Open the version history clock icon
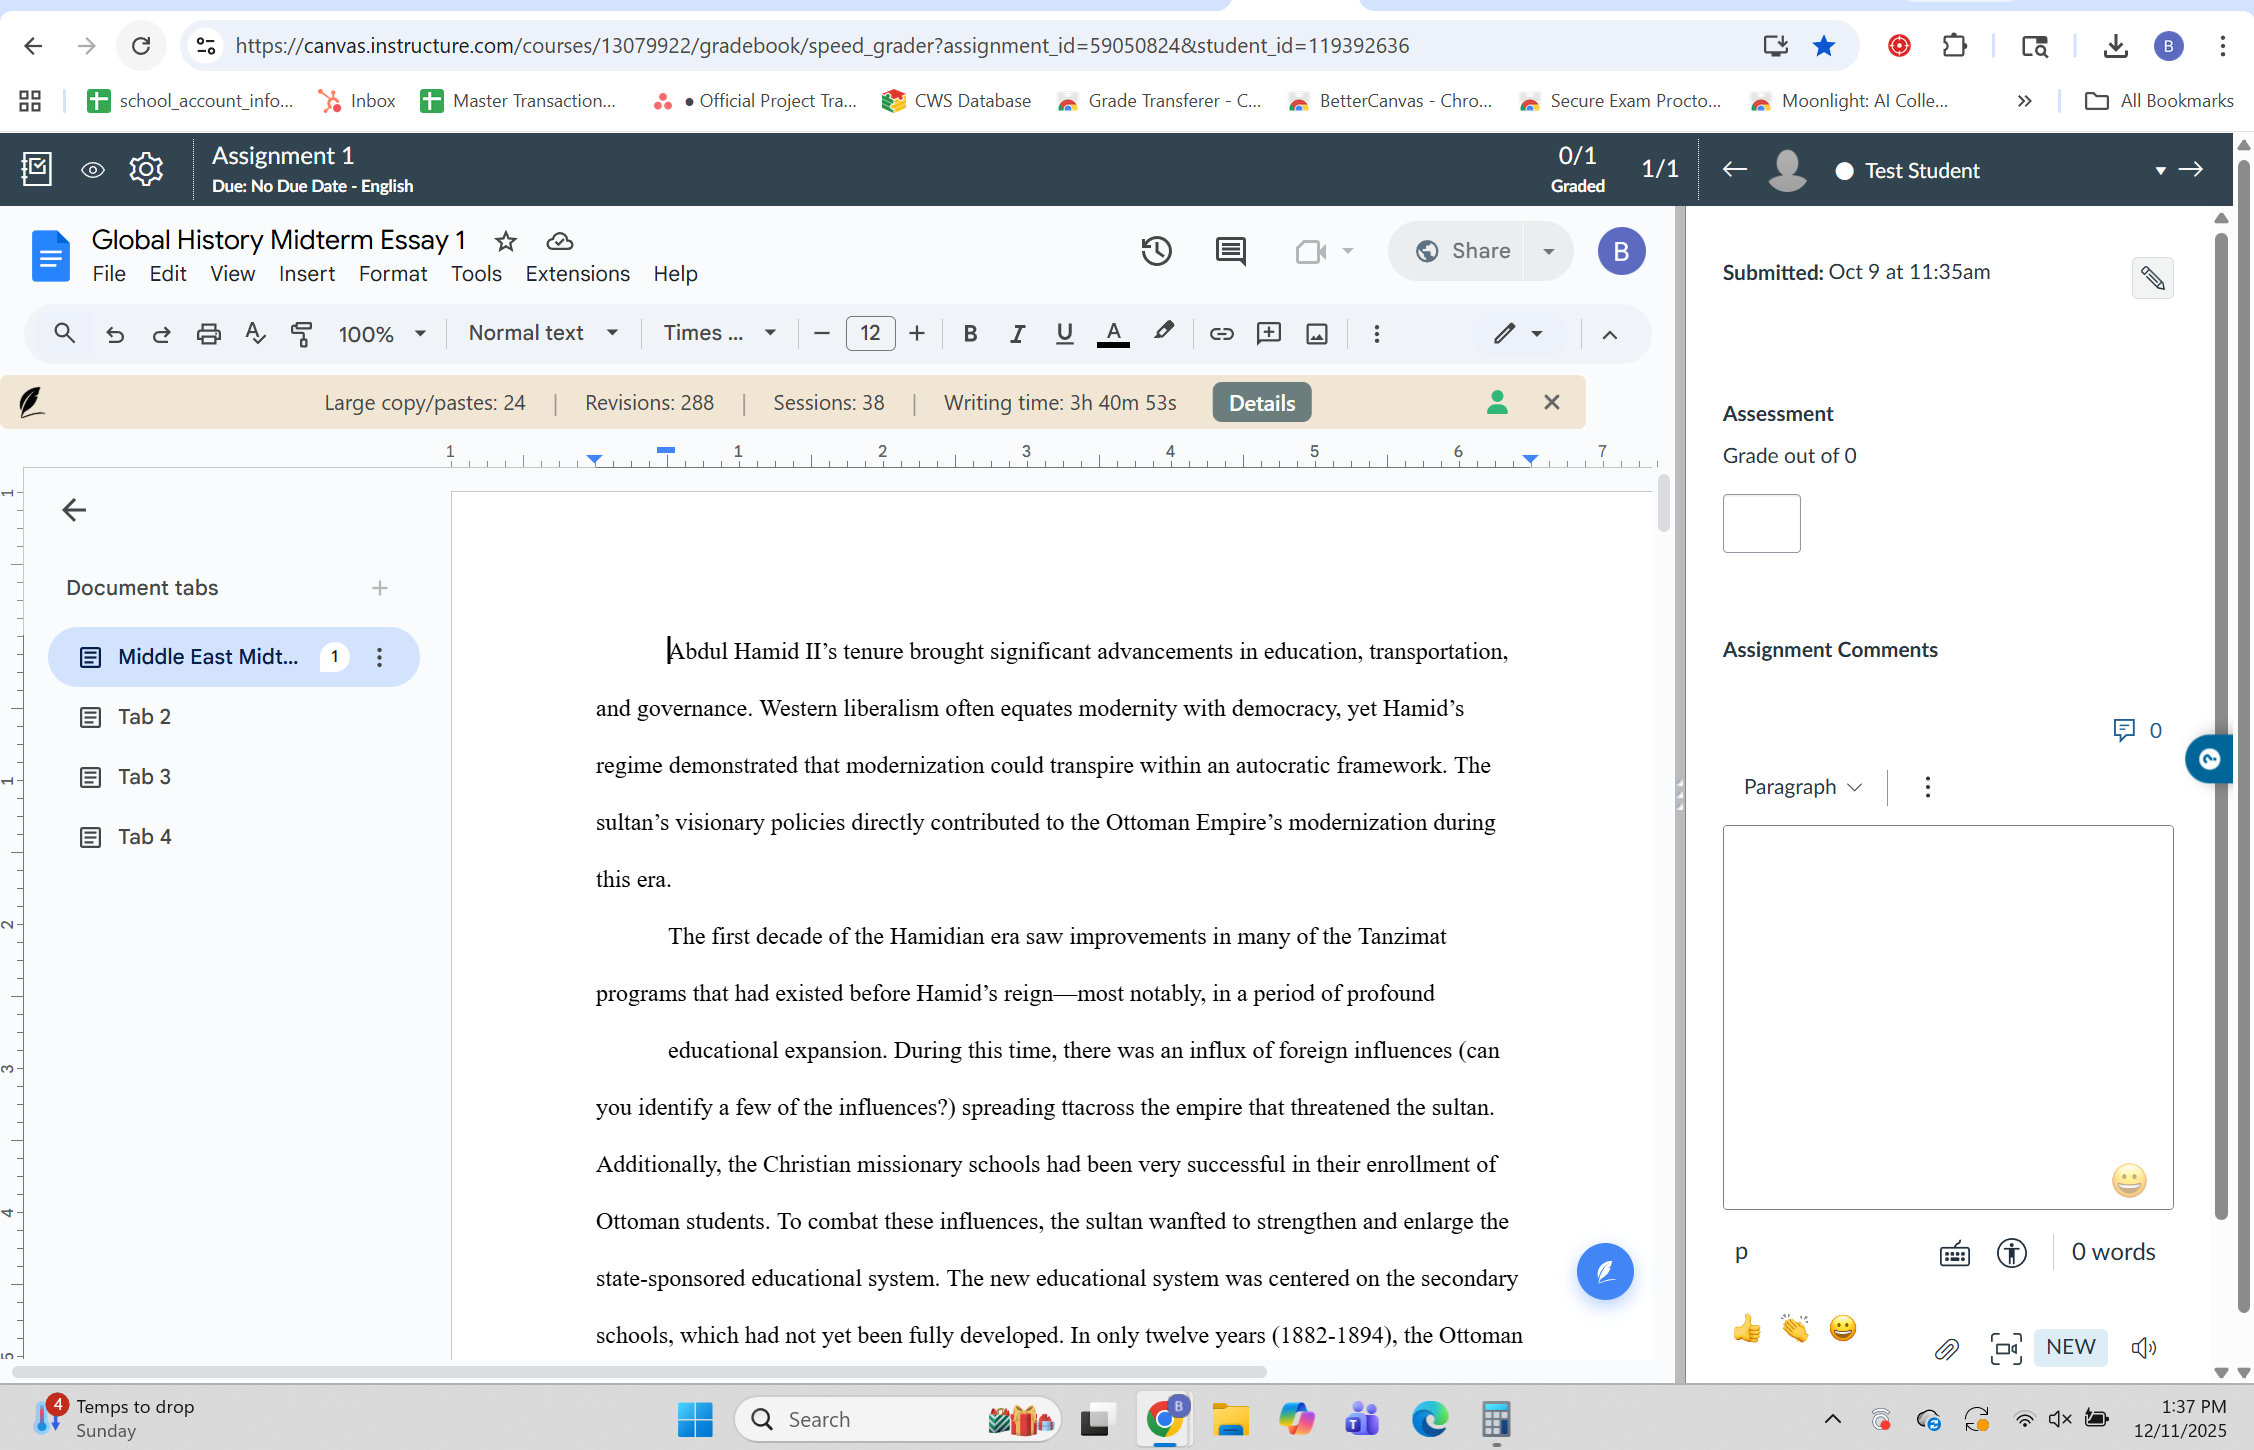Image resolution: width=2254 pixels, height=1450 pixels. [1157, 250]
